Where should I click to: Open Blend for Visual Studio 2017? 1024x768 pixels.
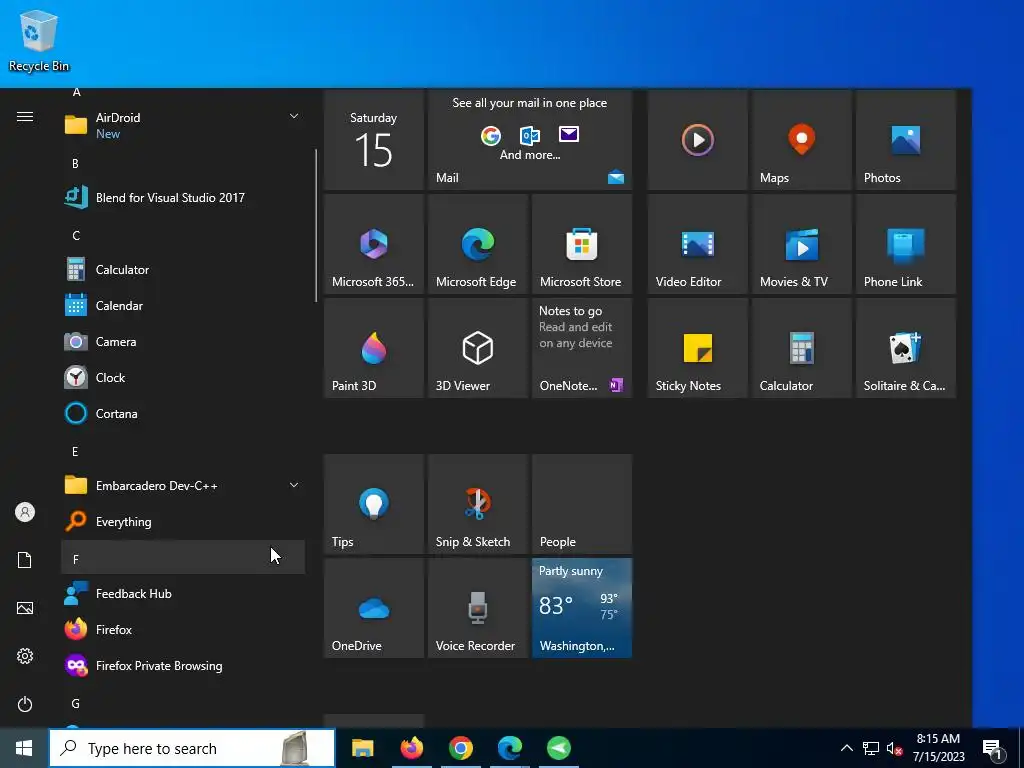coord(183,197)
